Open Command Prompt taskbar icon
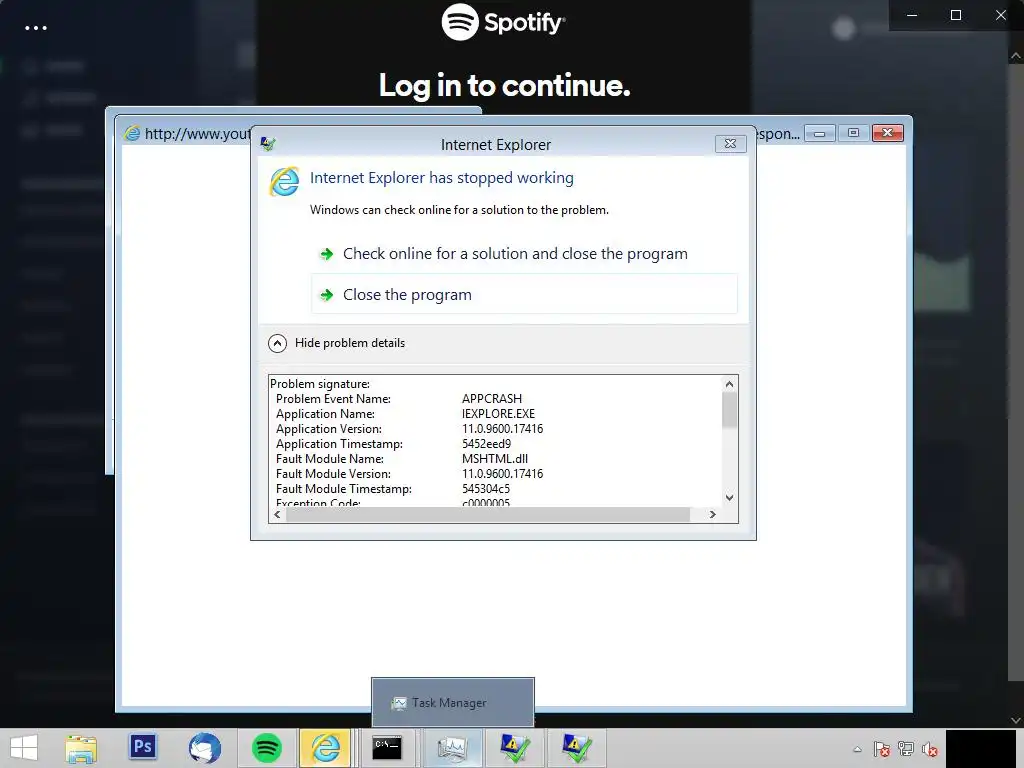 [387, 748]
